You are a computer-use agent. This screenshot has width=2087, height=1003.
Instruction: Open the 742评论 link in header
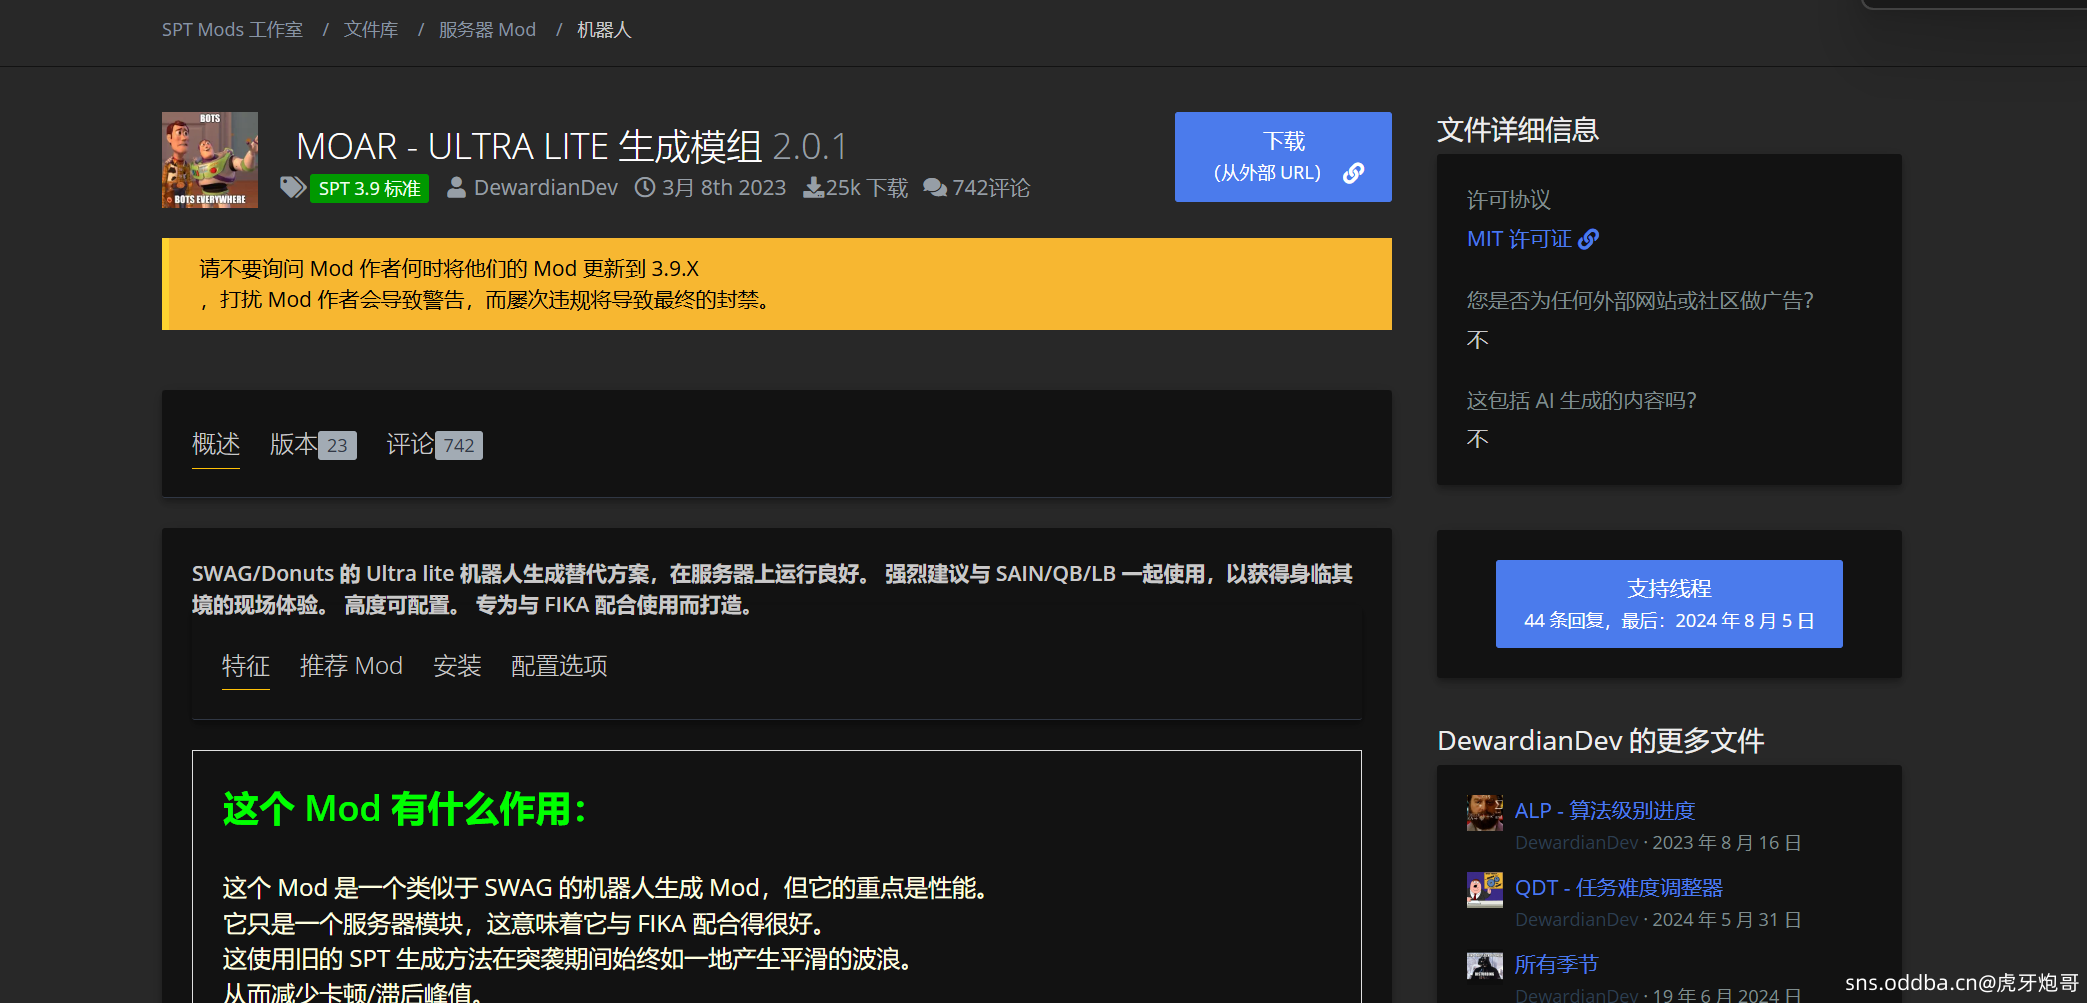(x=991, y=188)
